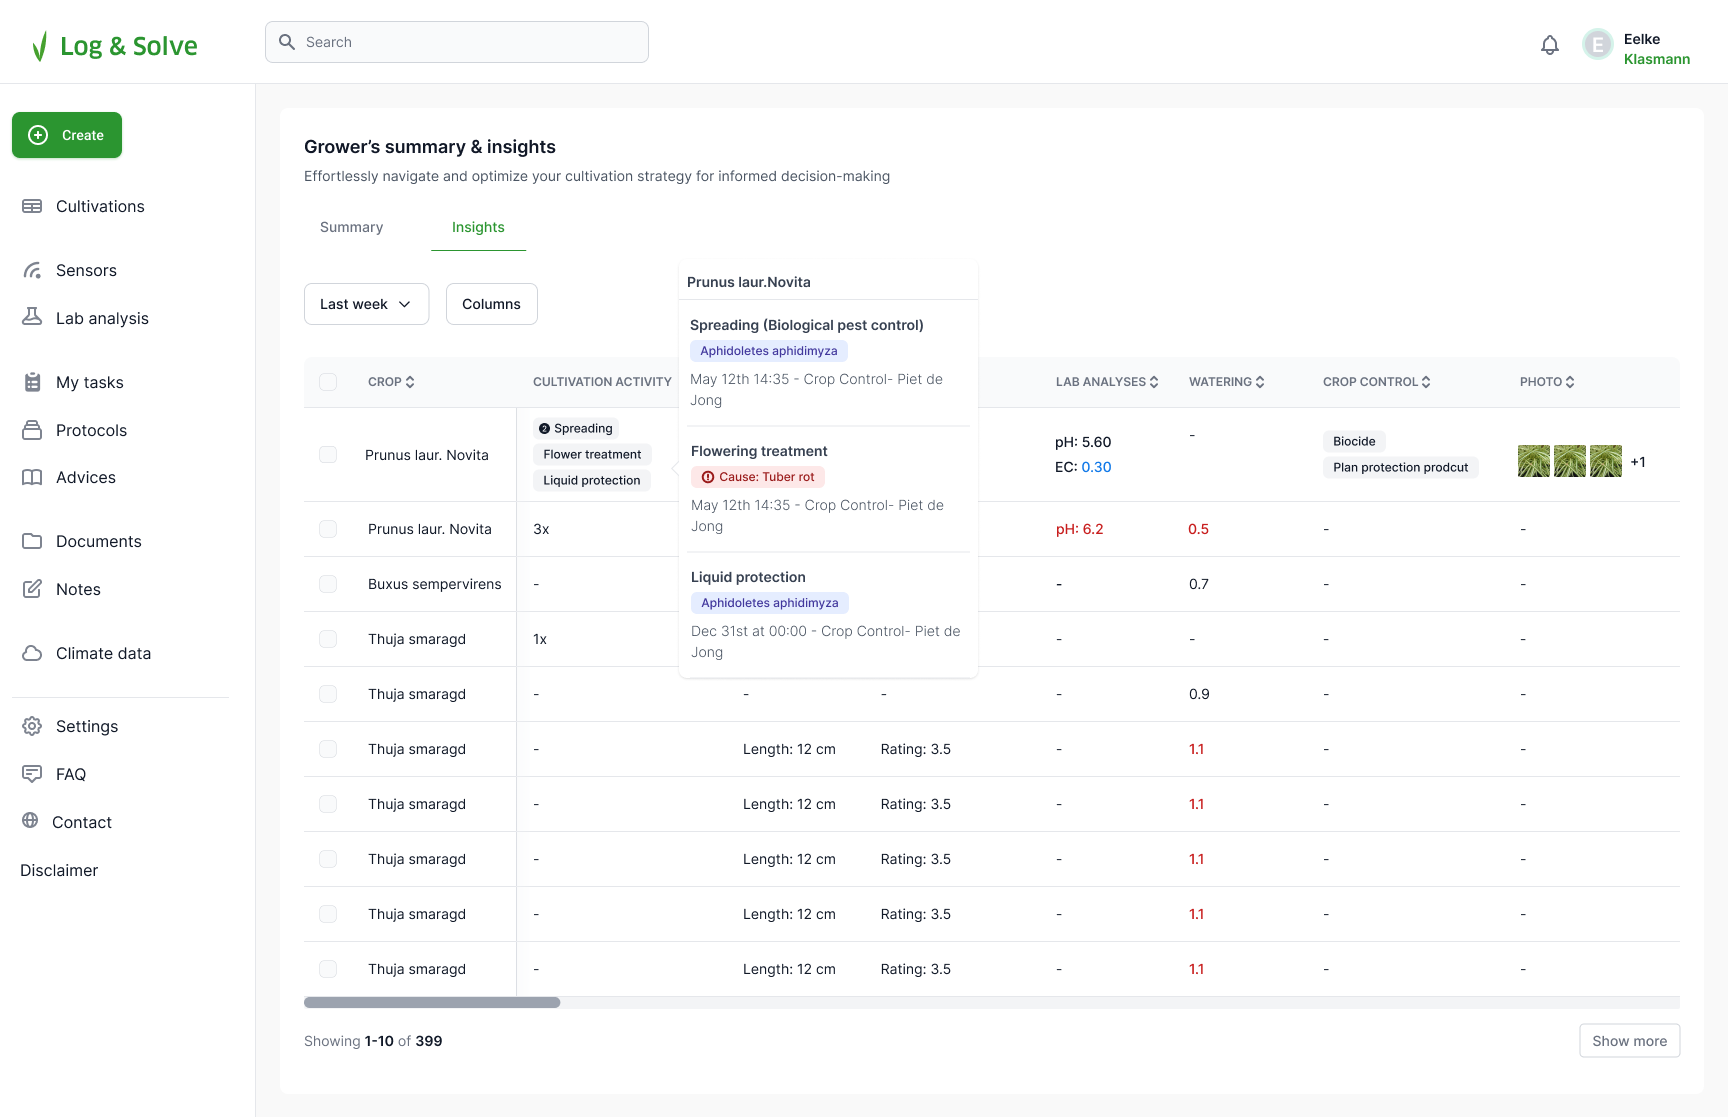Viewport: 1728px width, 1117px height.
Task: Click the notification bell icon
Action: 1550,45
